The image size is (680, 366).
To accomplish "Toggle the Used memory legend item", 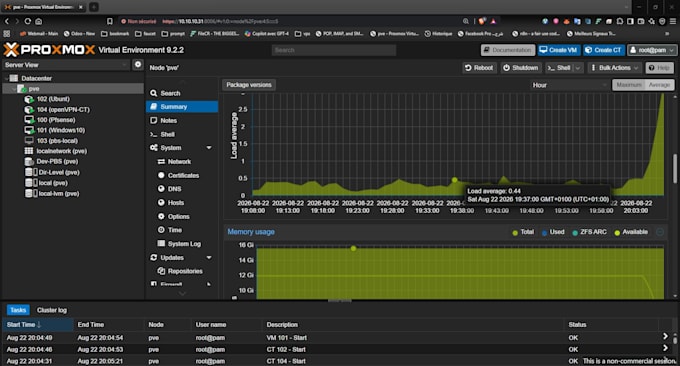I will (x=553, y=232).
